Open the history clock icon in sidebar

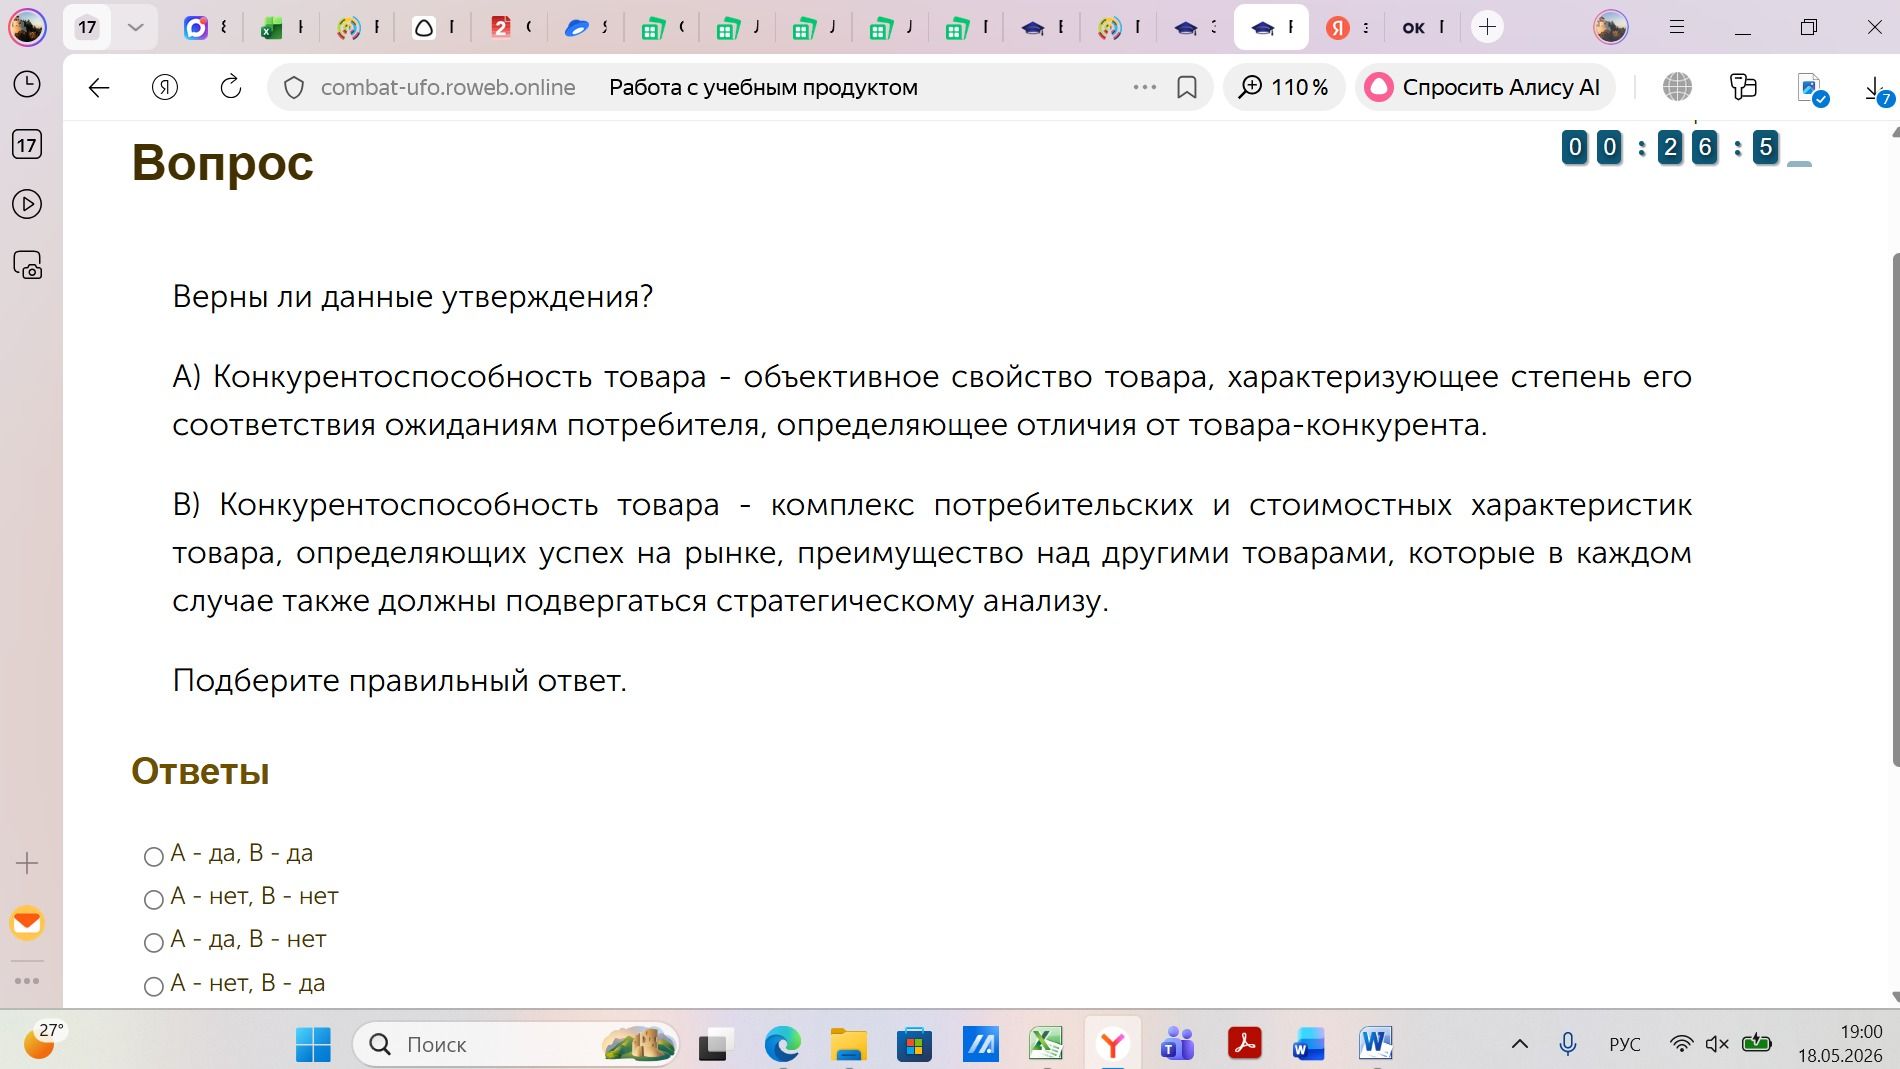tap(27, 84)
